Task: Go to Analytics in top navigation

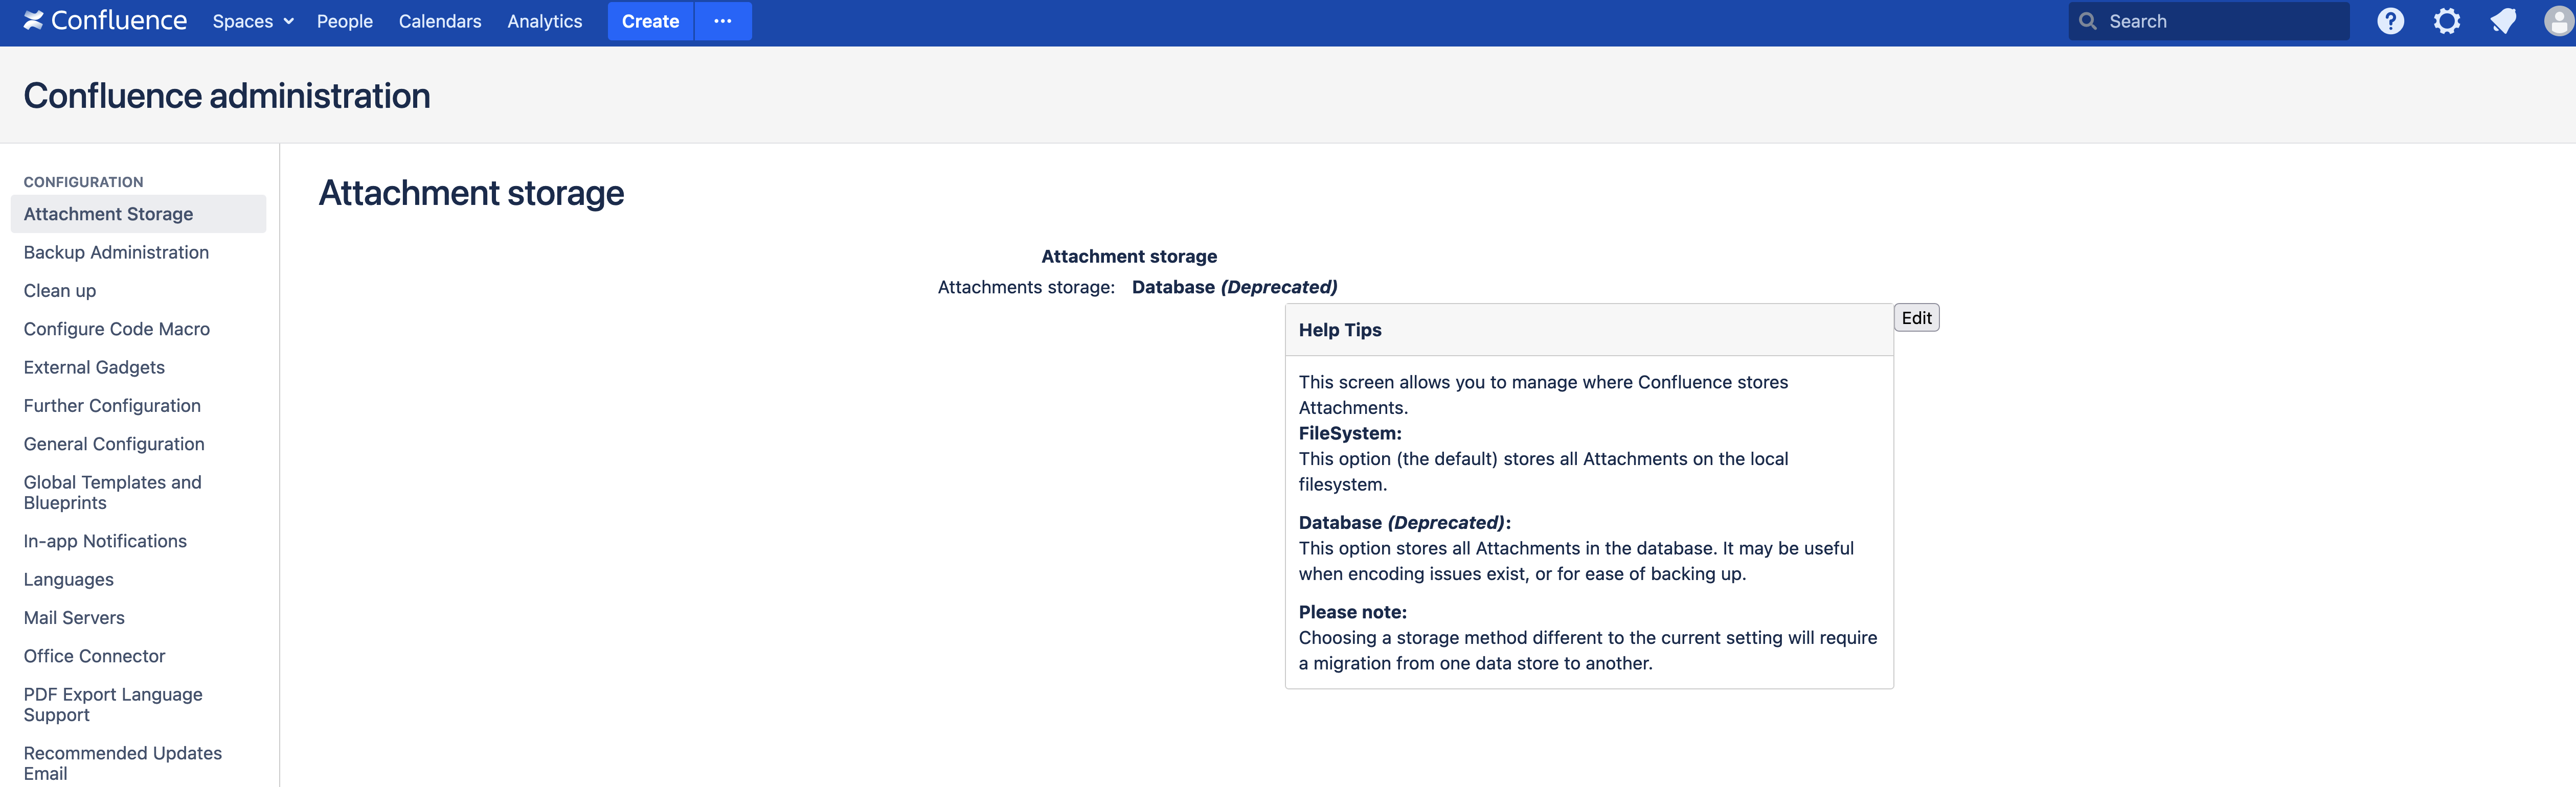Action: point(544,21)
